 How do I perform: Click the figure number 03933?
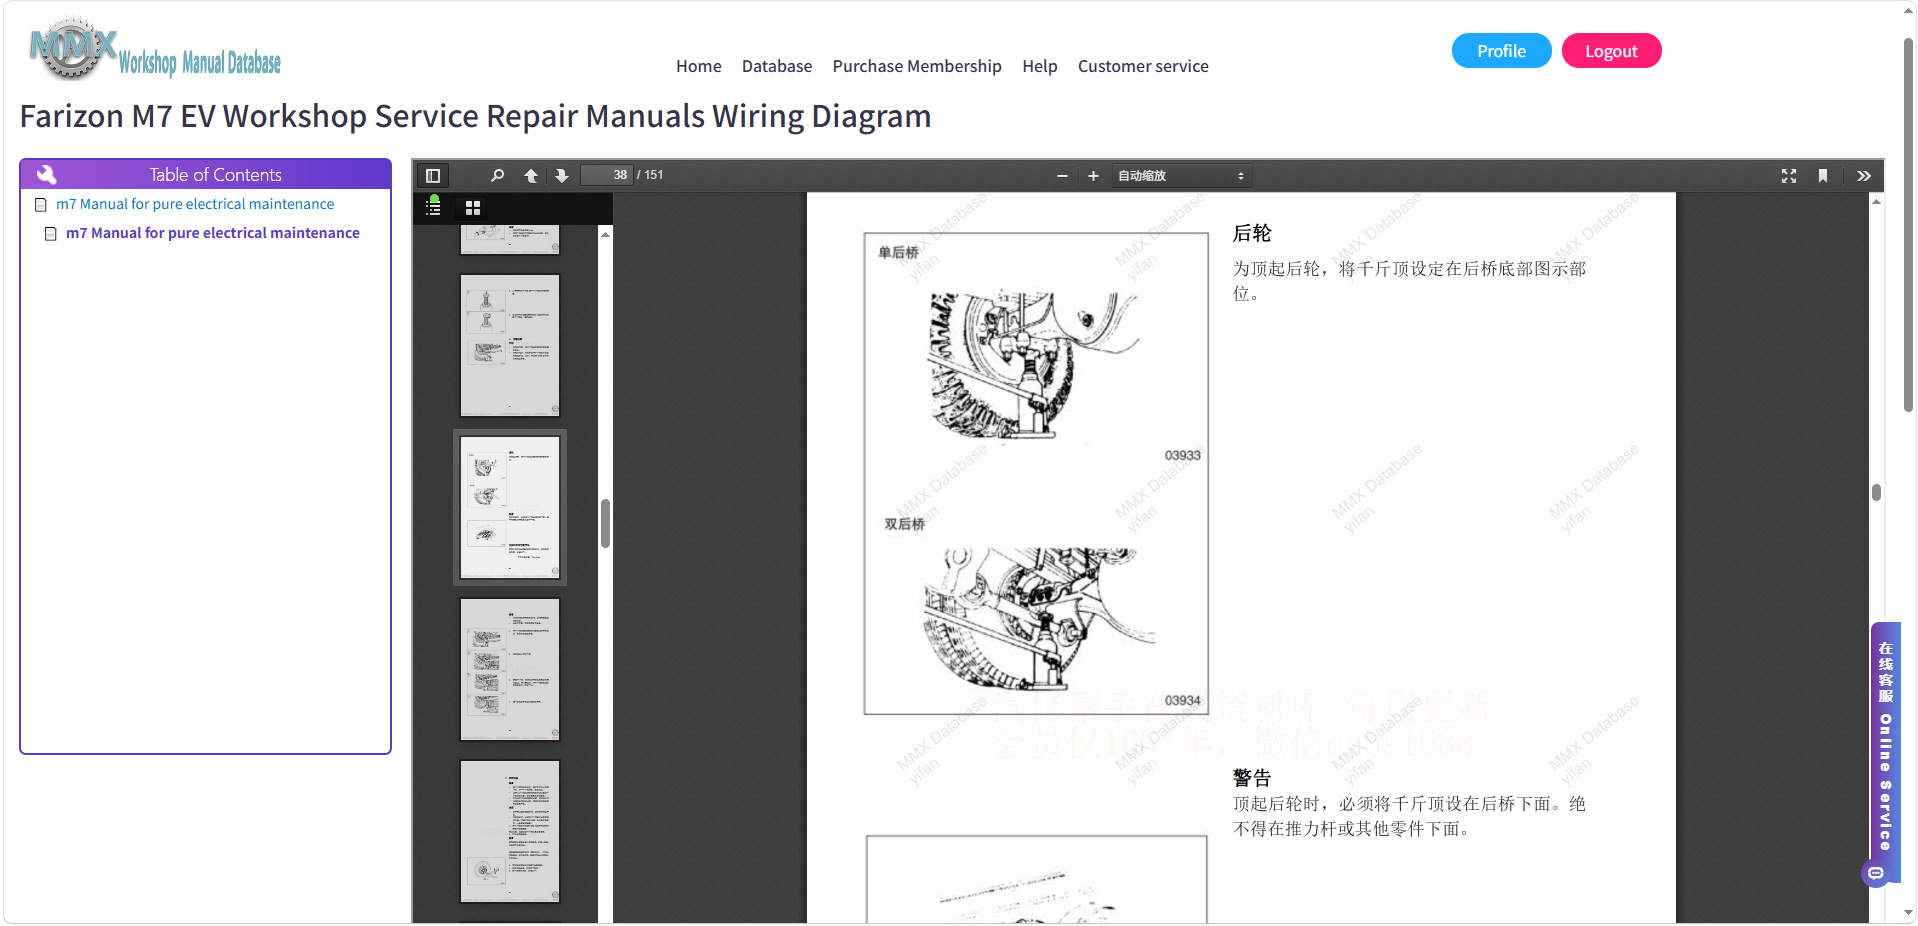1182,456
